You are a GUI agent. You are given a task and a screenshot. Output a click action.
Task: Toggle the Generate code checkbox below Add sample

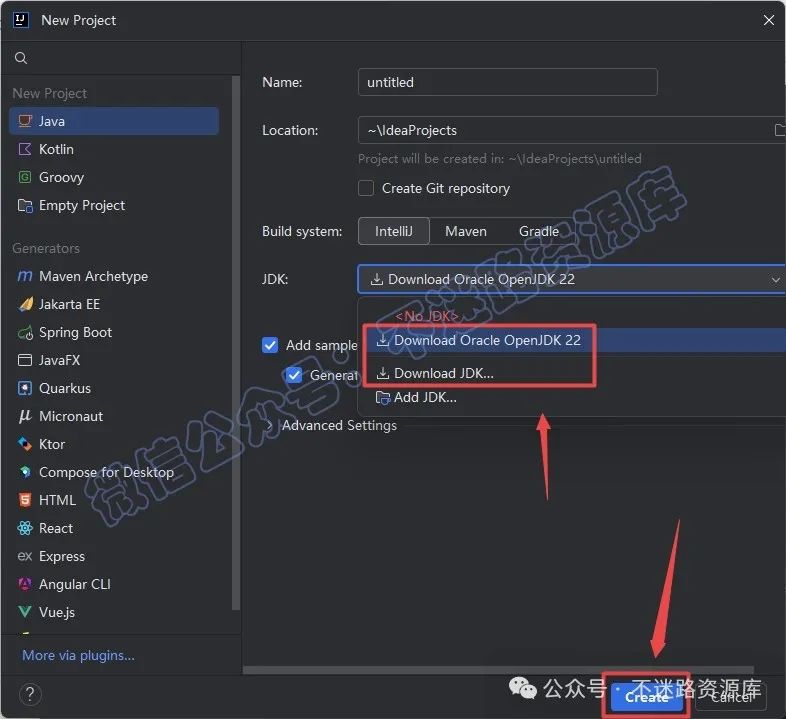(294, 375)
